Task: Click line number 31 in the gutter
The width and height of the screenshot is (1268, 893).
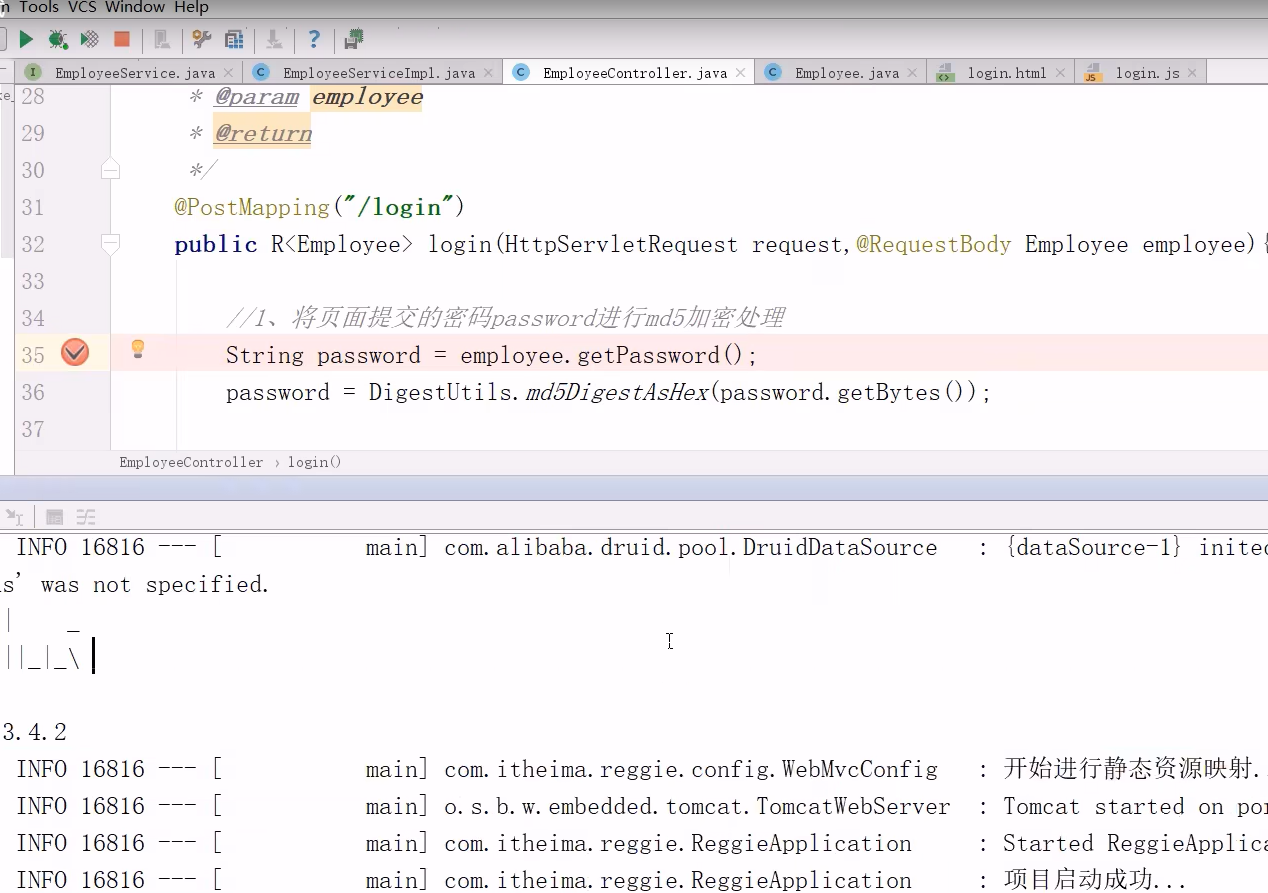Action: (33, 207)
